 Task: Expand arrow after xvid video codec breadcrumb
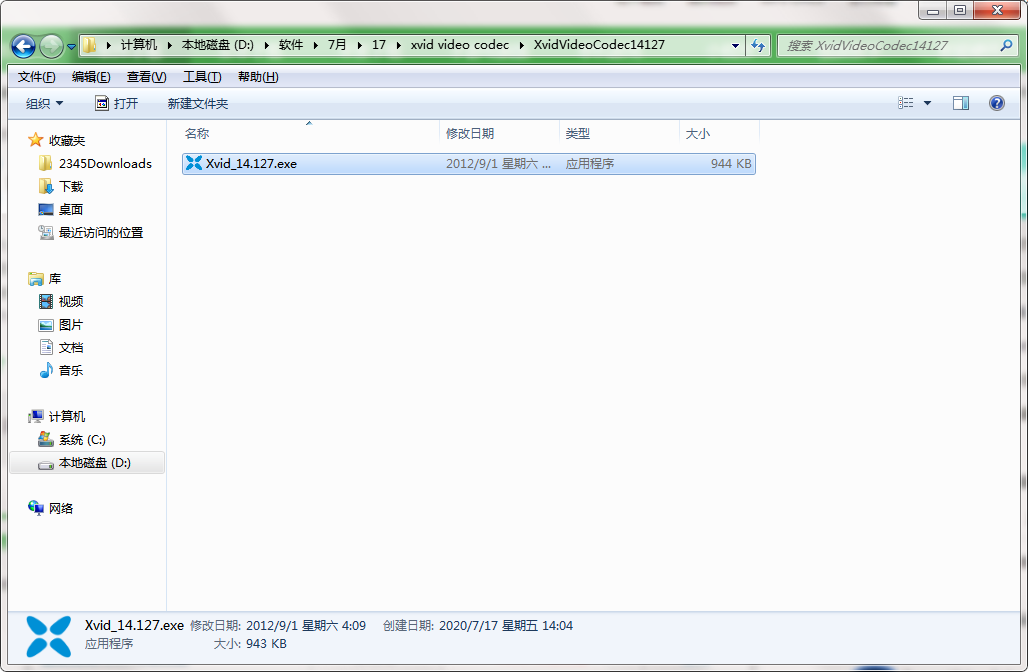pyautogui.click(x=522, y=45)
